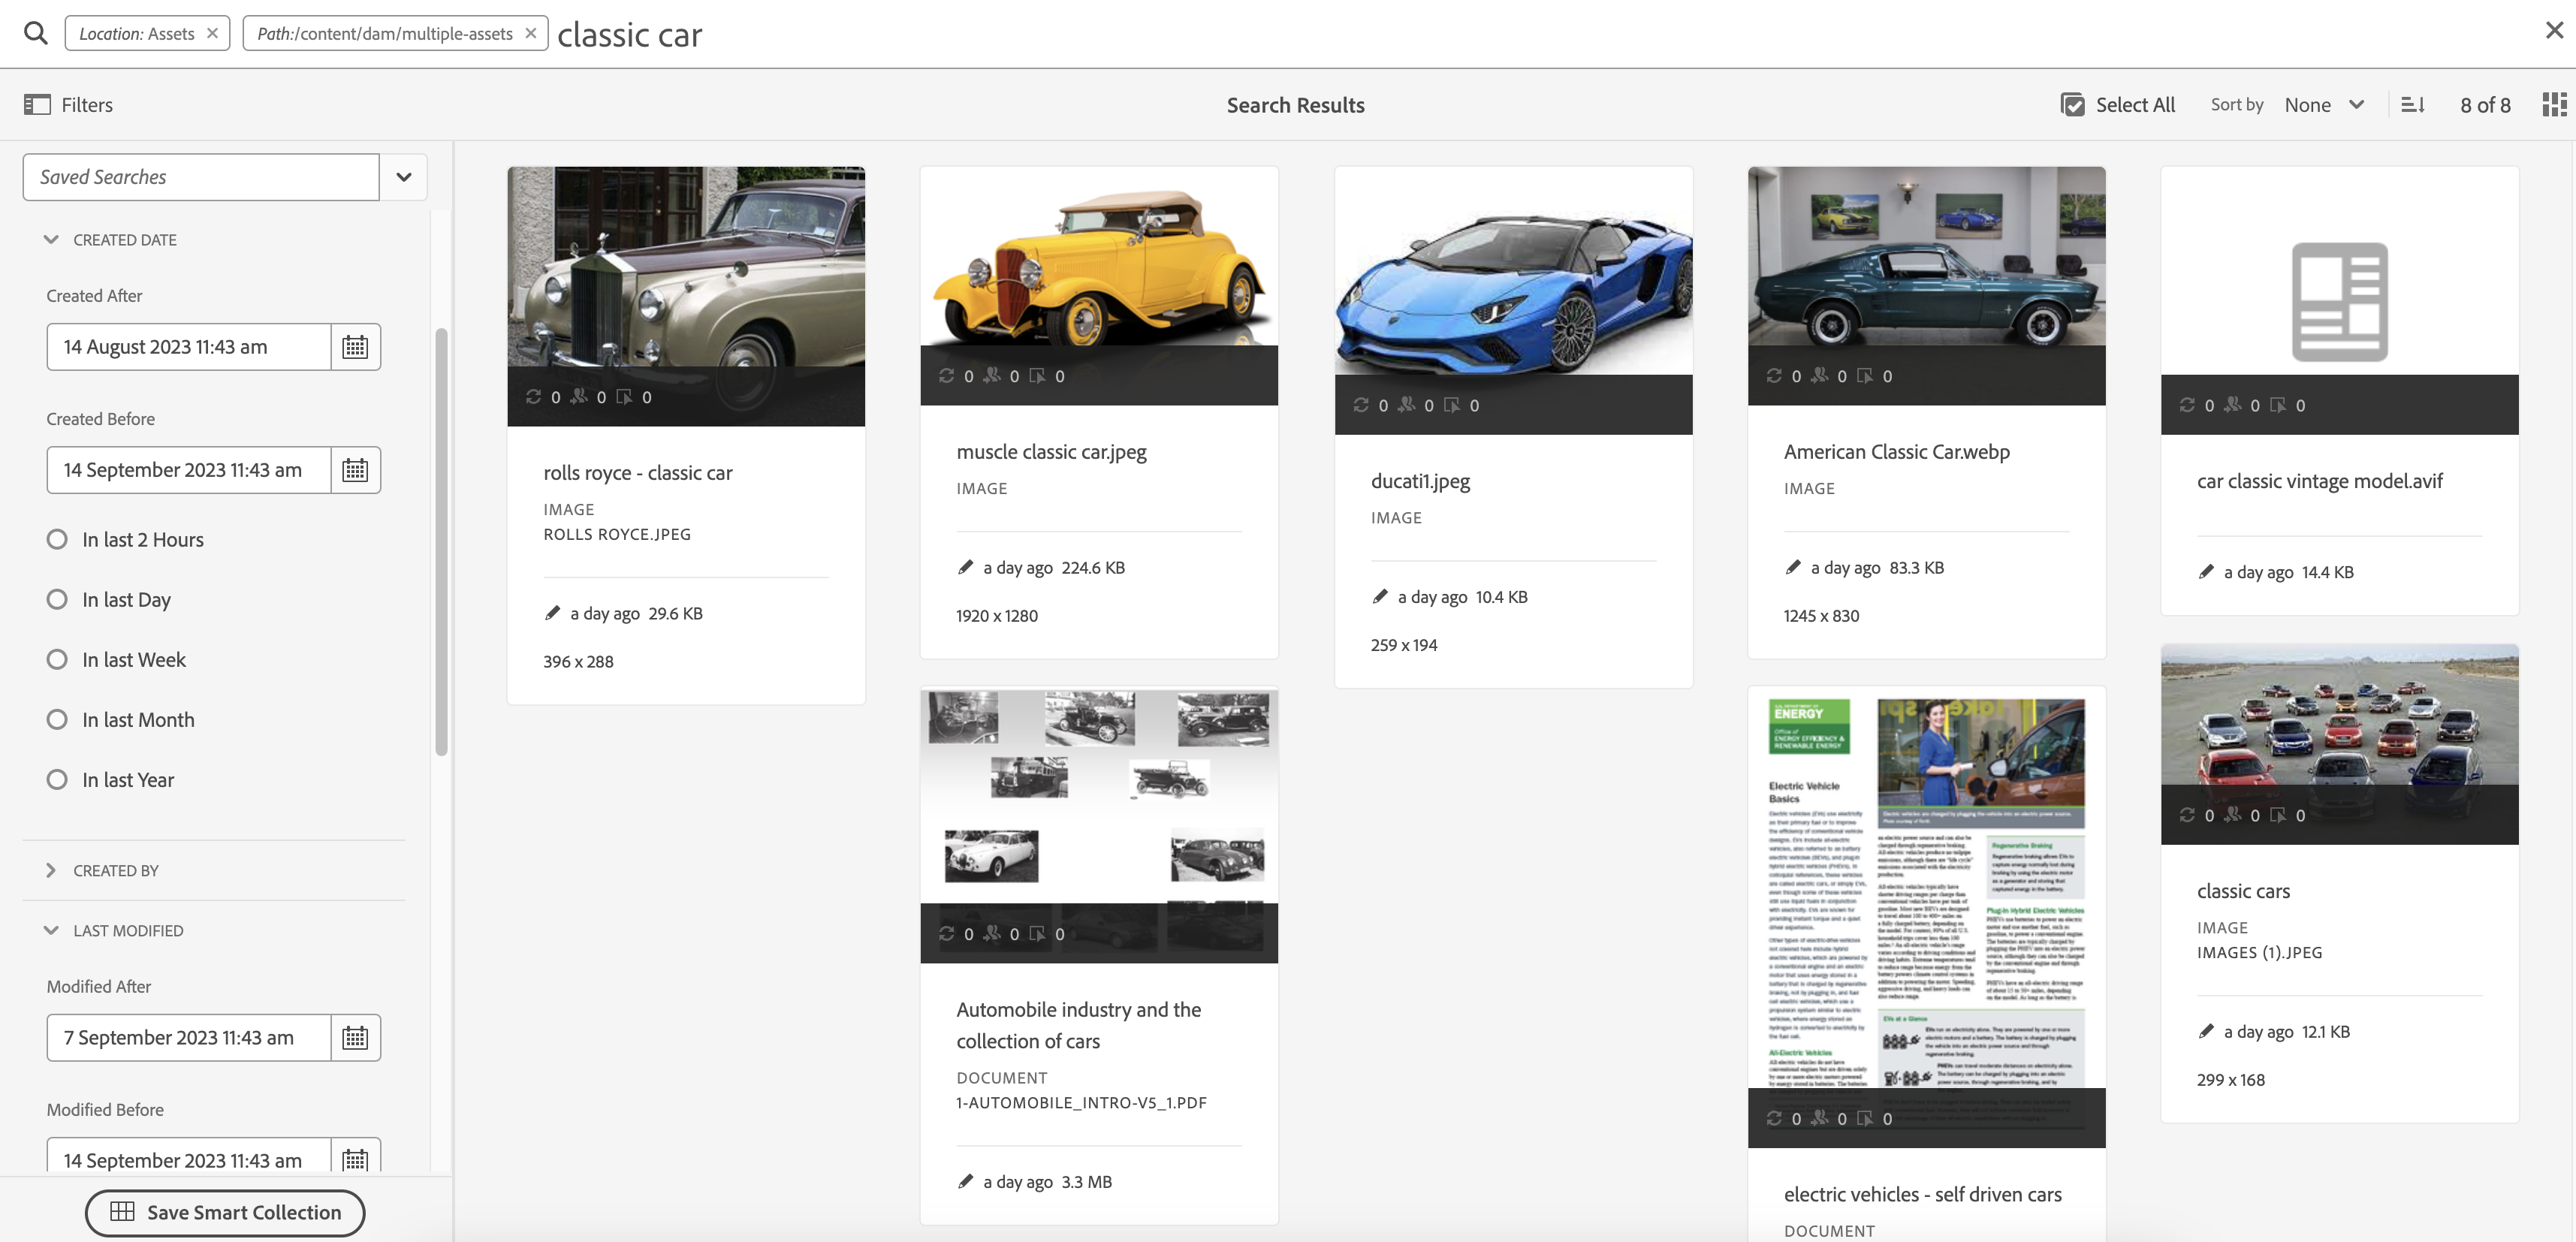The height and width of the screenshot is (1242, 2576).
Task: Click the '1920 x 1280' dimensions text
Action: 996,615
